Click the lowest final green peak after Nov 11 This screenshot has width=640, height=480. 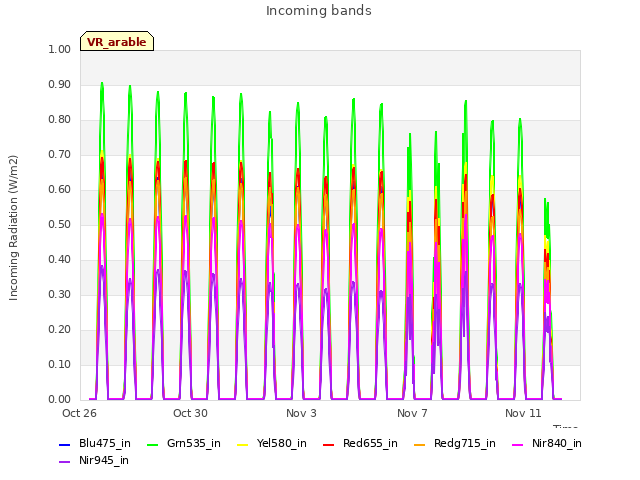coord(545,199)
